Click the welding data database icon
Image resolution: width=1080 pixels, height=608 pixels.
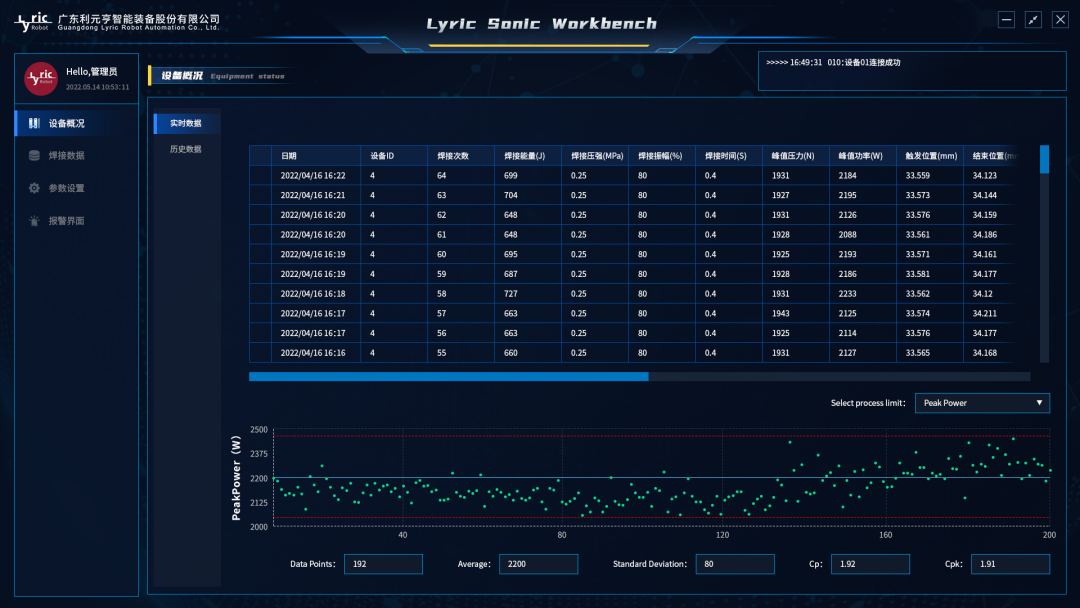[x=34, y=156]
